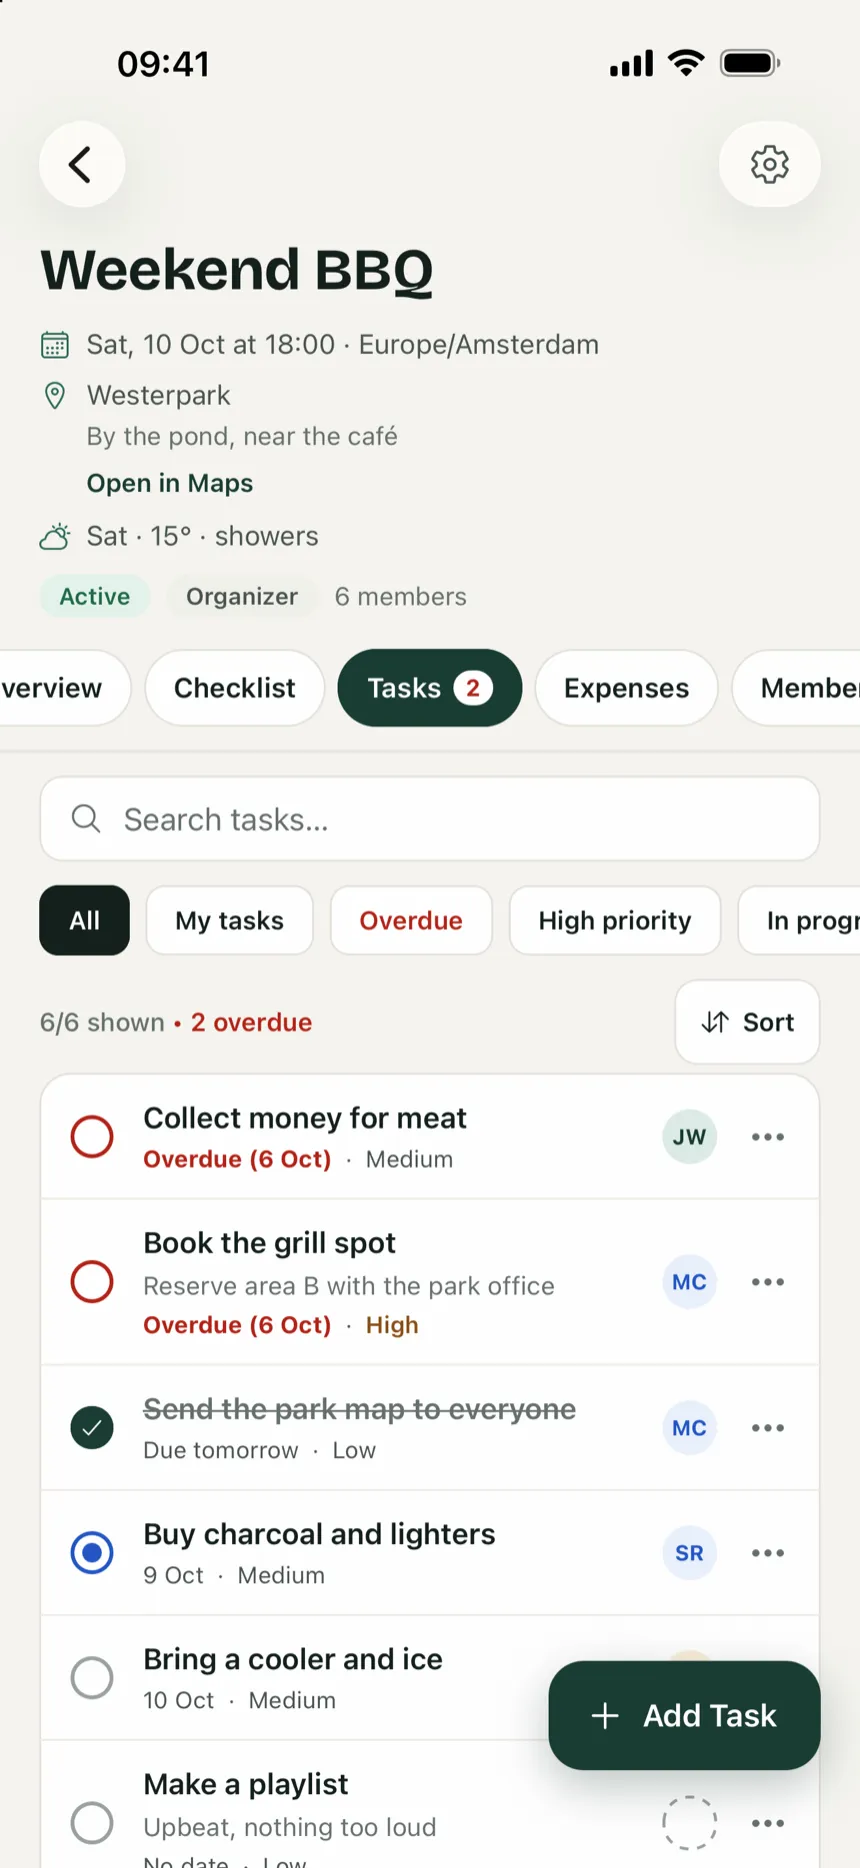Open Book the grill spot task title
This screenshot has height=1868, width=860.
270,1243
